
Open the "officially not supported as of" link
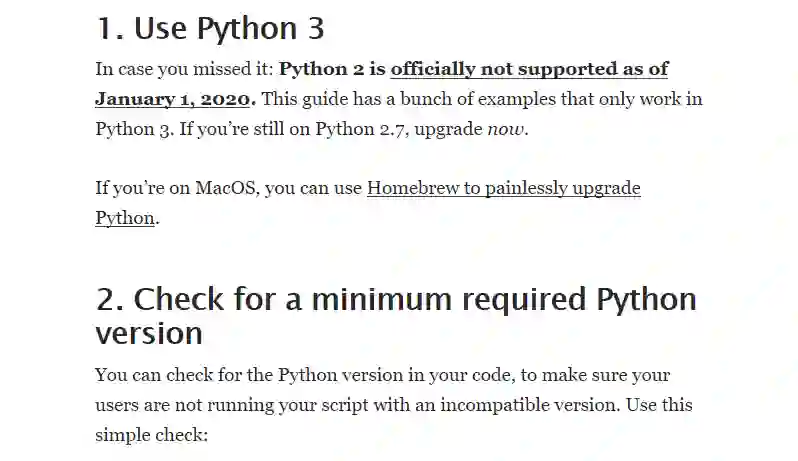529,70
